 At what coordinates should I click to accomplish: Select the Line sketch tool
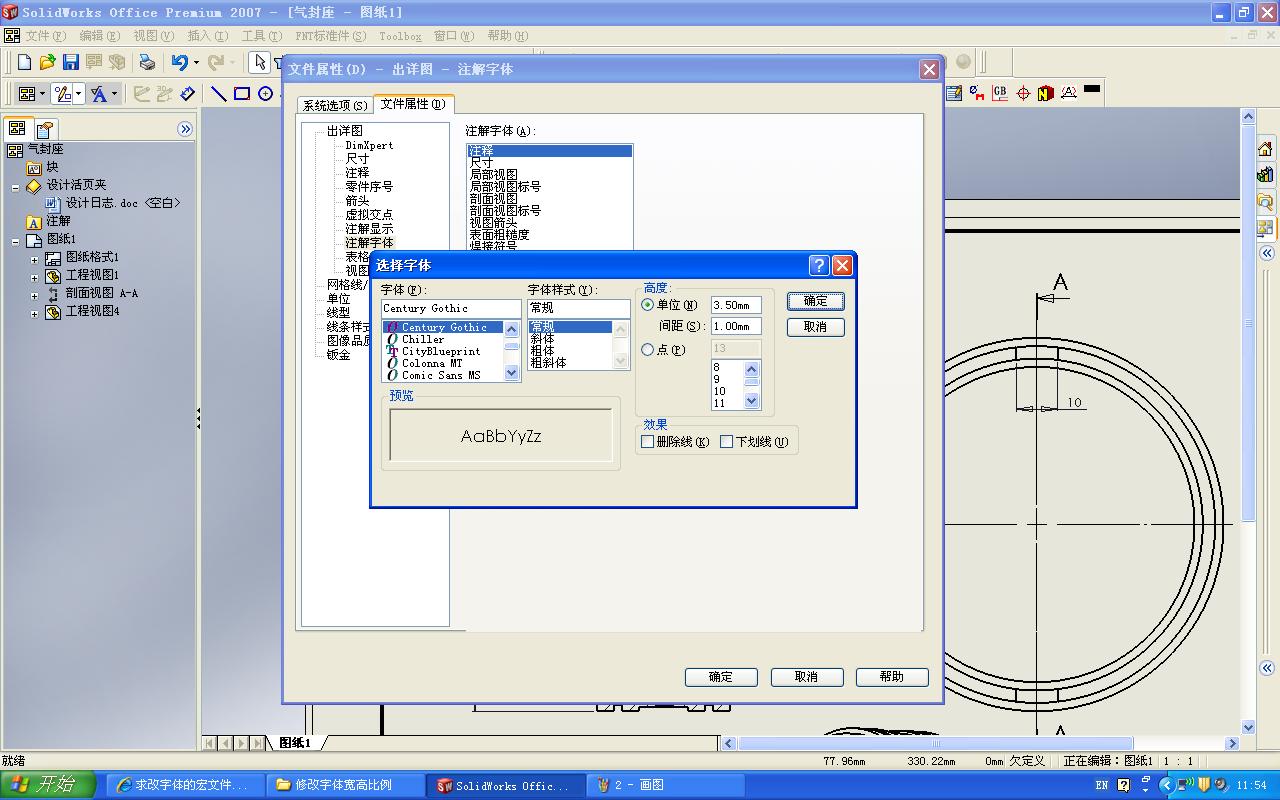click(x=218, y=94)
